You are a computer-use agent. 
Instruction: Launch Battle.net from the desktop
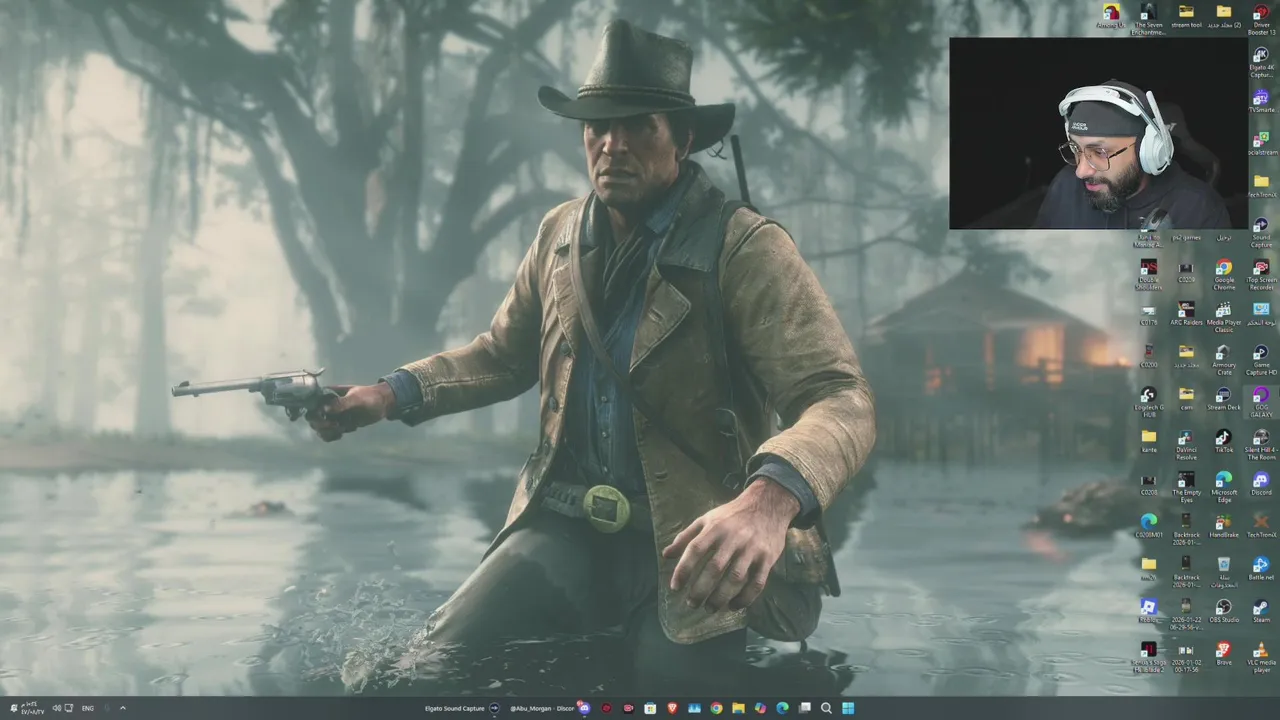(1261, 569)
